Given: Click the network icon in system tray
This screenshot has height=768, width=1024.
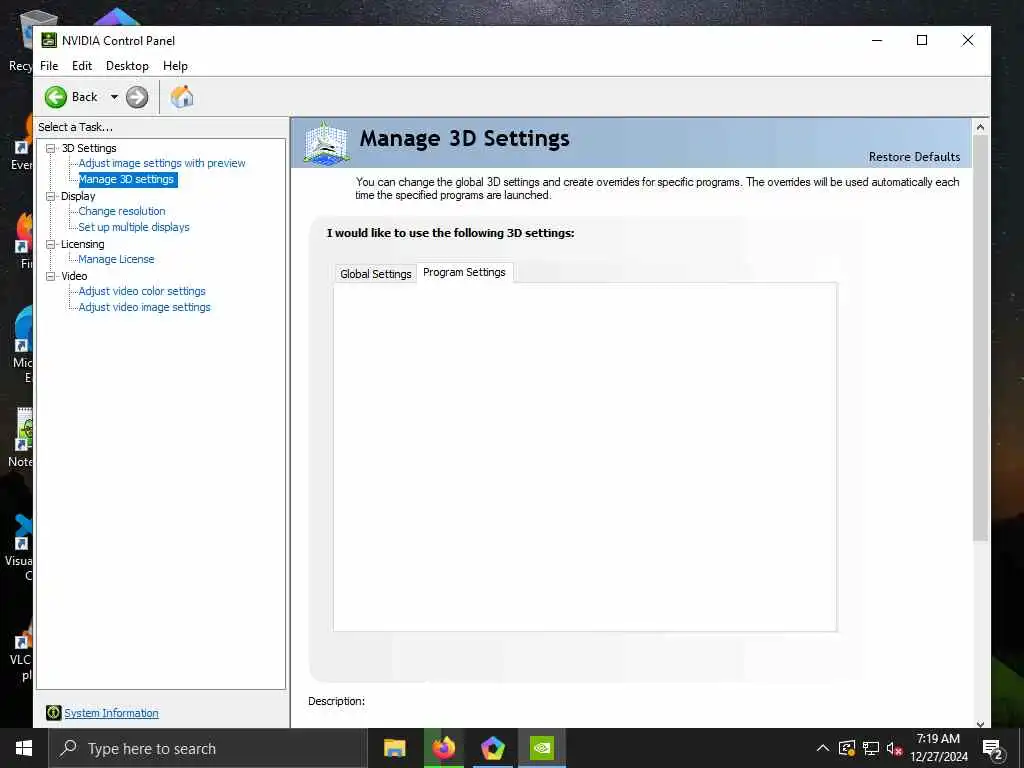Looking at the screenshot, I should [871, 748].
